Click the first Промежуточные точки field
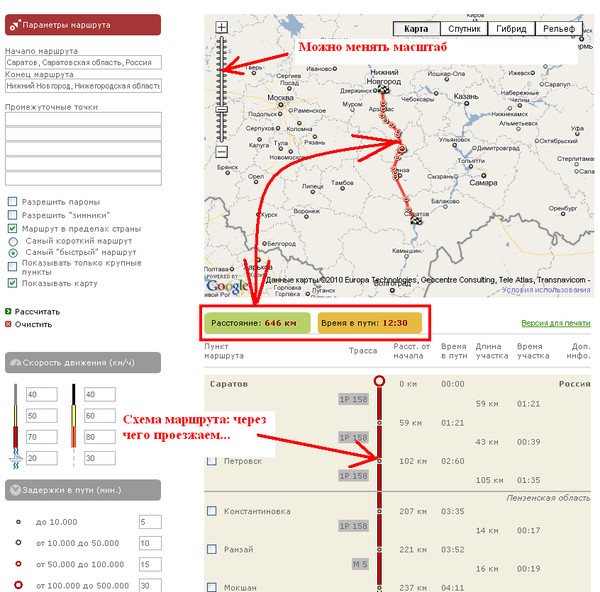This screenshot has height=592, width=600. tap(83, 119)
